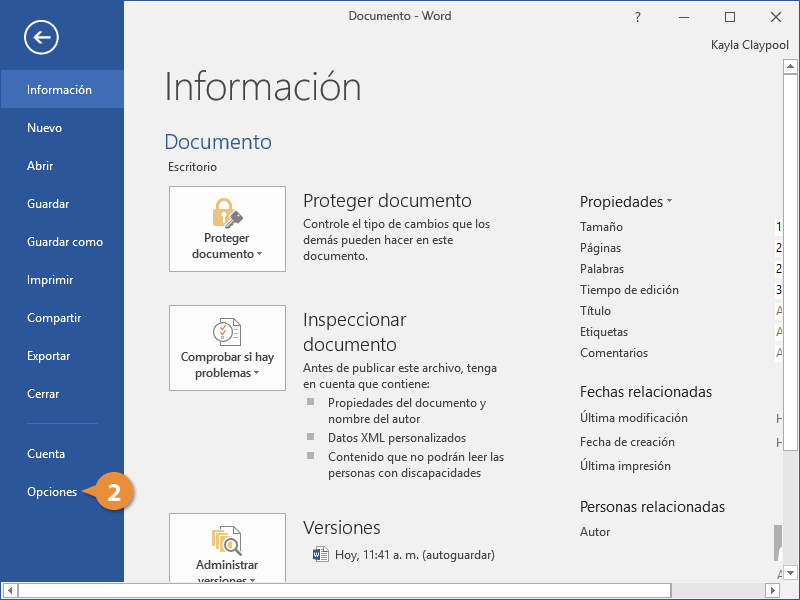Viewport: 800px width, 600px height.
Task: Open the autosaved Word version file icon
Action: (x=320, y=554)
